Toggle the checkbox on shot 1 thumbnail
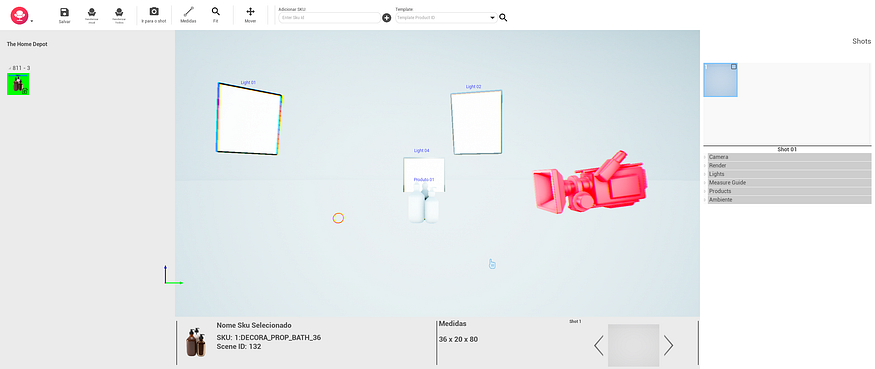The width and height of the screenshot is (875, 369). tap(734, 67)
